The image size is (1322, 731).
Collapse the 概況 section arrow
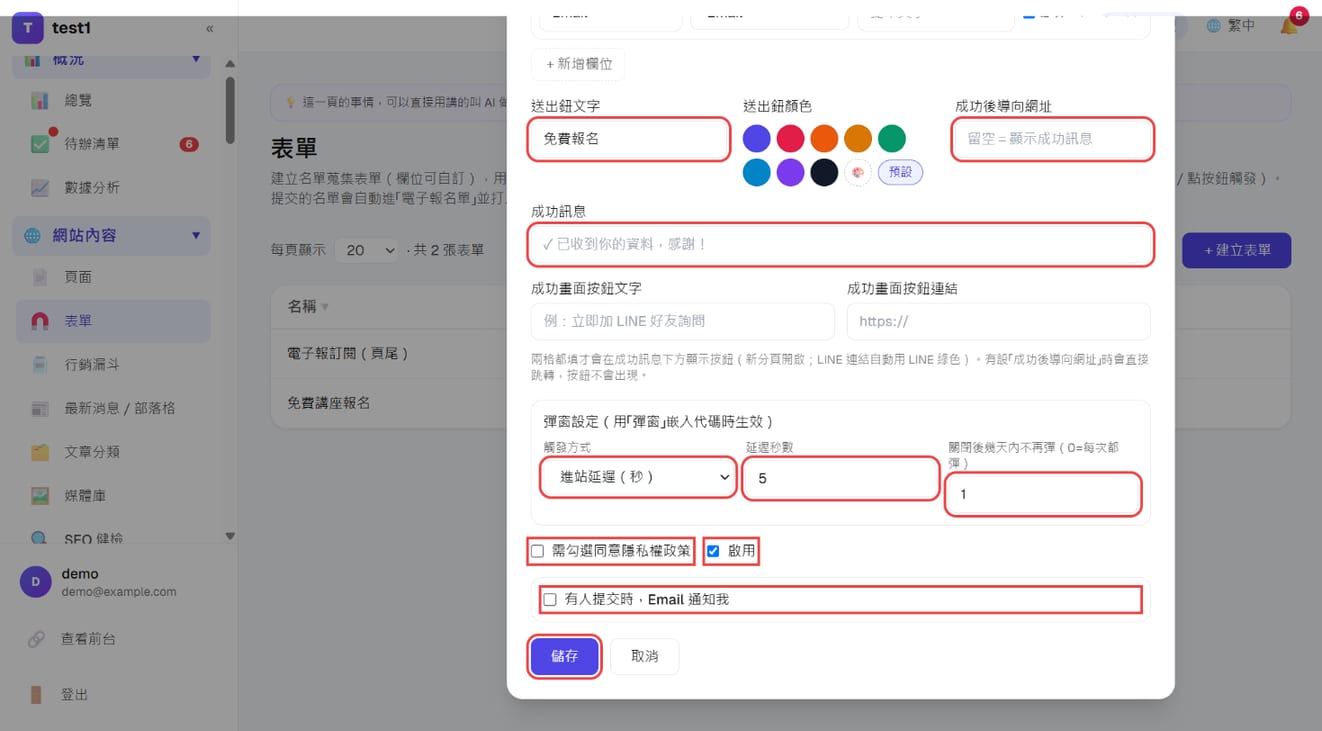[196, 60]
